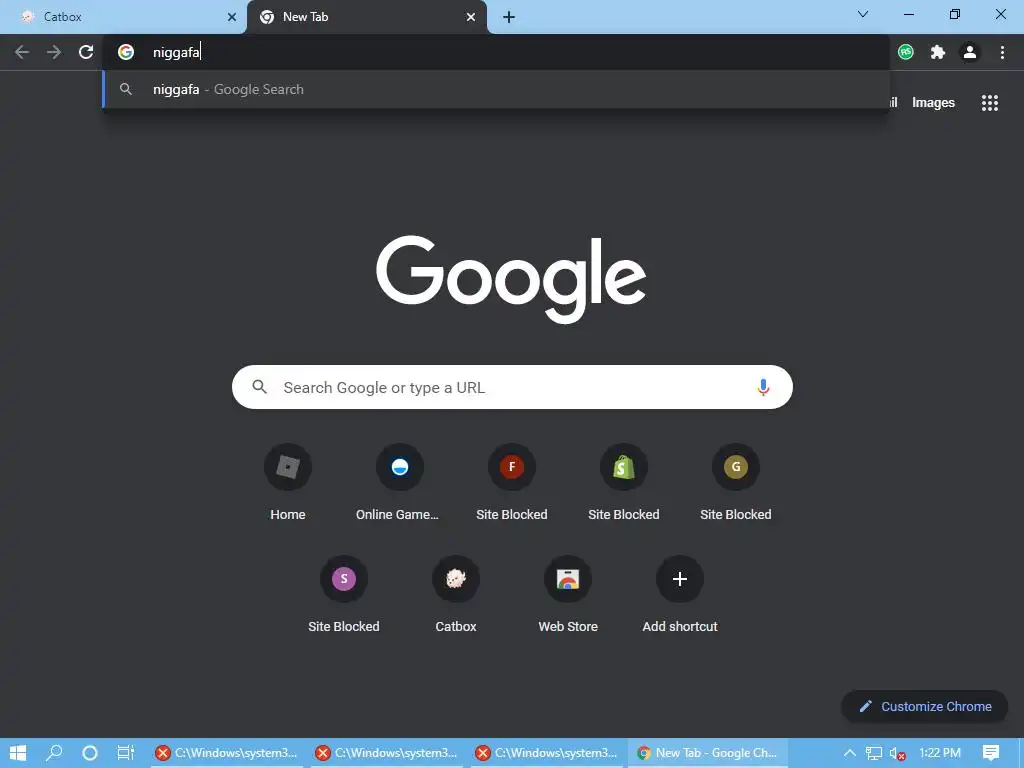Open the Site Blocked shortcut with Shopify icon
The width and height of the screenshot is (1024, 768).
[624, 482]
